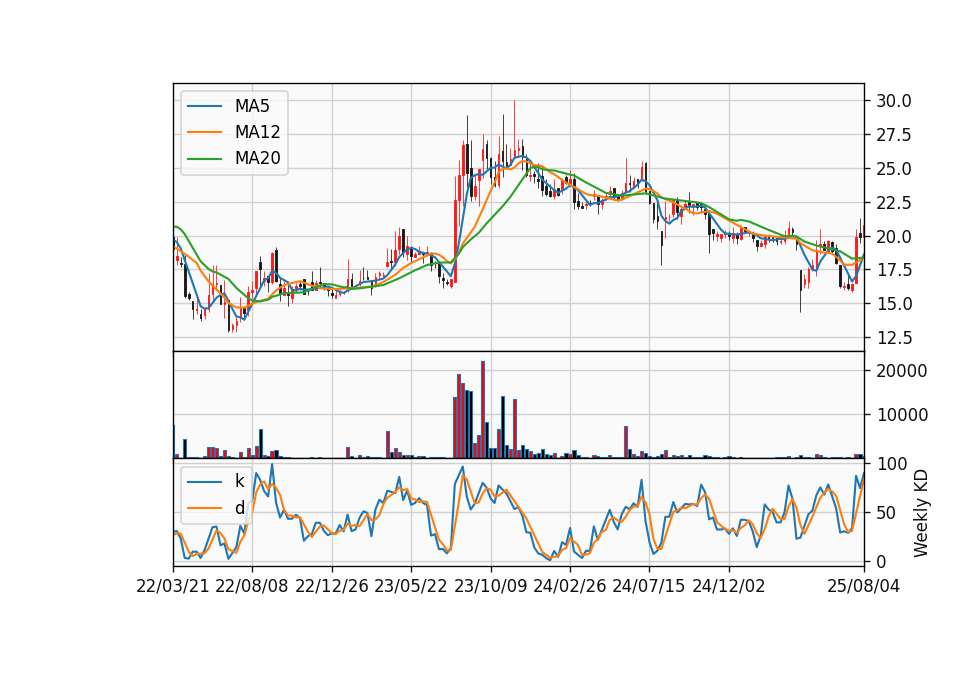Click the MA20 legend label
This screenshot has width=960, height=690.
coord(257,158)
